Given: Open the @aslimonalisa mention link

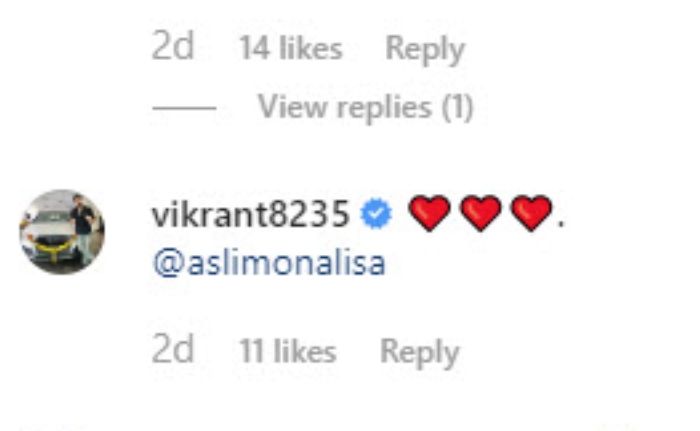Looking at the screenshot, I should point(269,263).
